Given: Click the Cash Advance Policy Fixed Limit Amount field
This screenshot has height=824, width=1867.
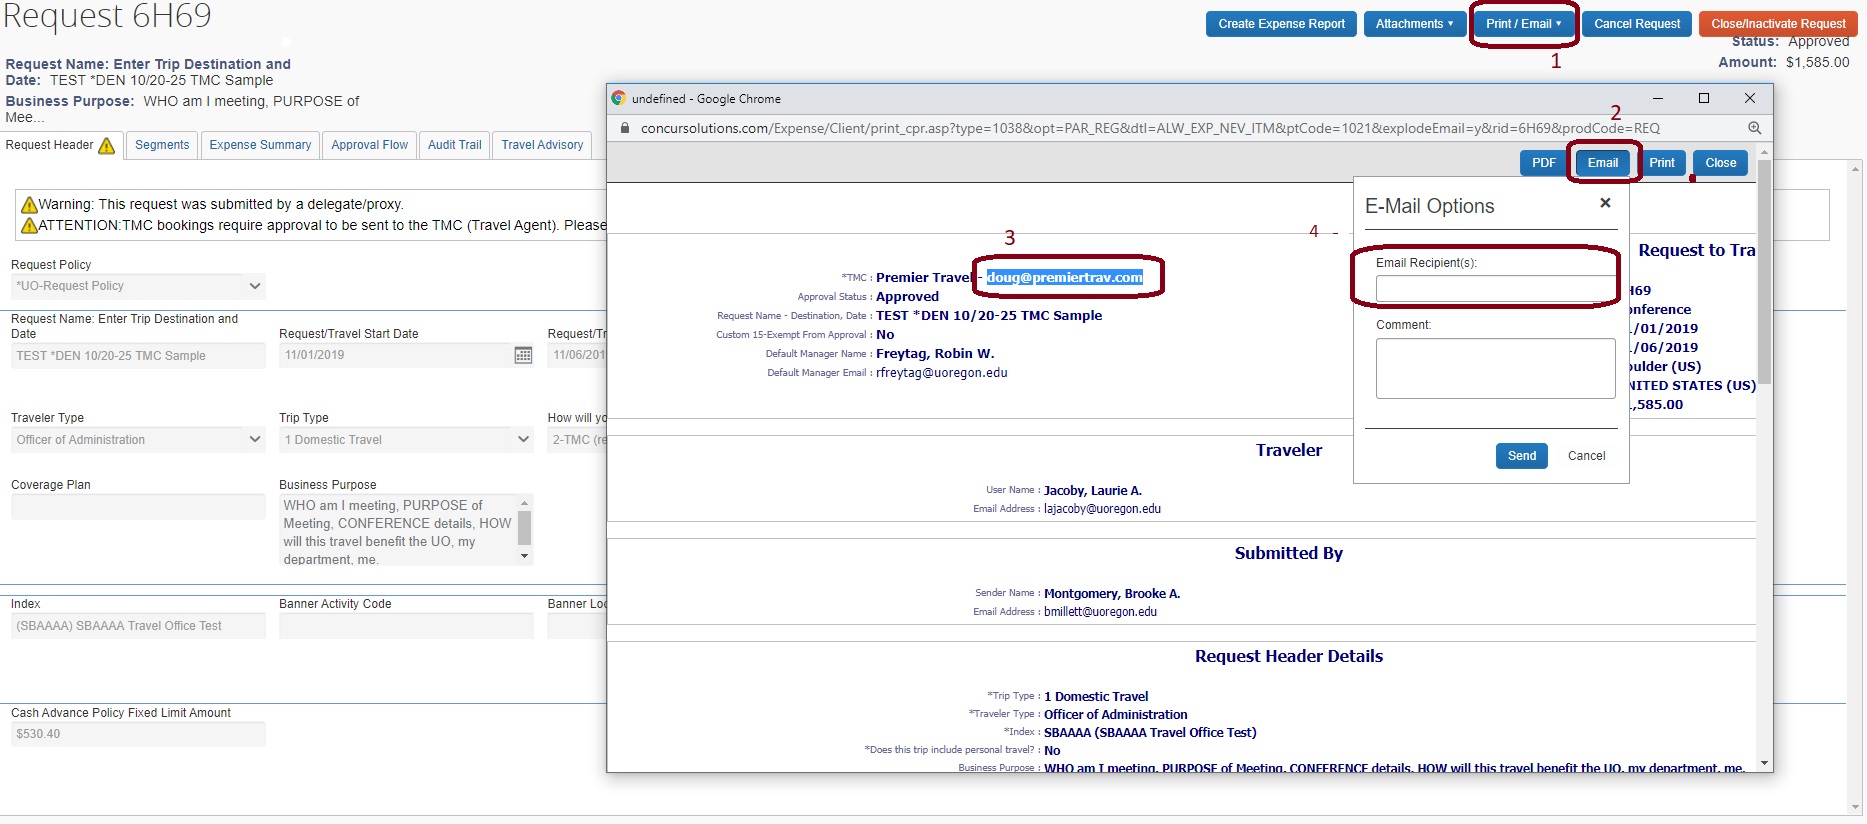Looking at the screenshot, I should (138, 734).
